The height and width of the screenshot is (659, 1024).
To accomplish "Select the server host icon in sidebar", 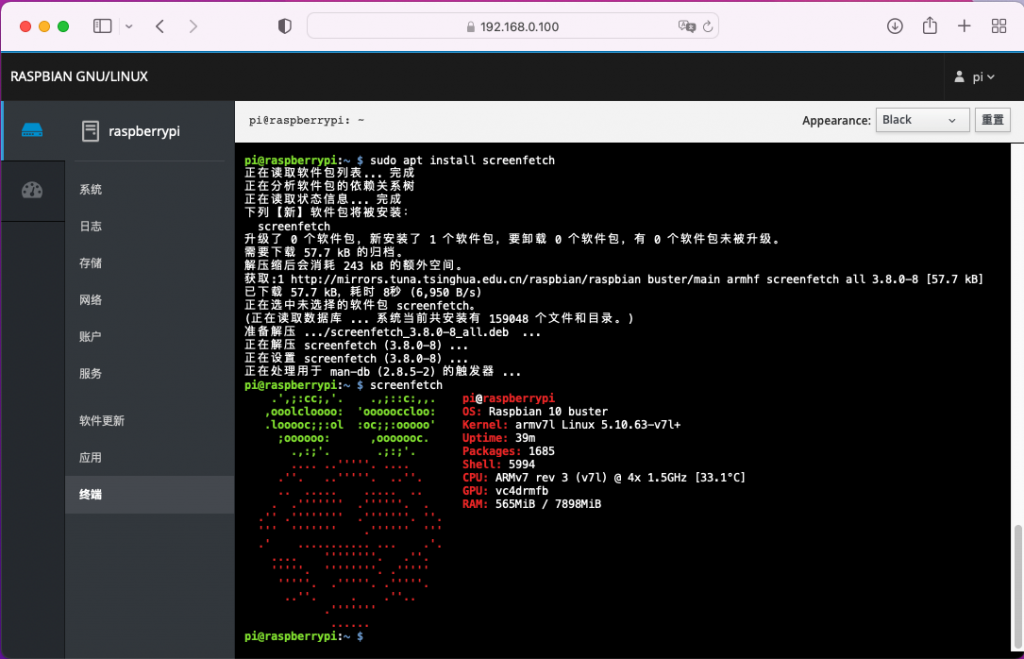I will point(33,130).
